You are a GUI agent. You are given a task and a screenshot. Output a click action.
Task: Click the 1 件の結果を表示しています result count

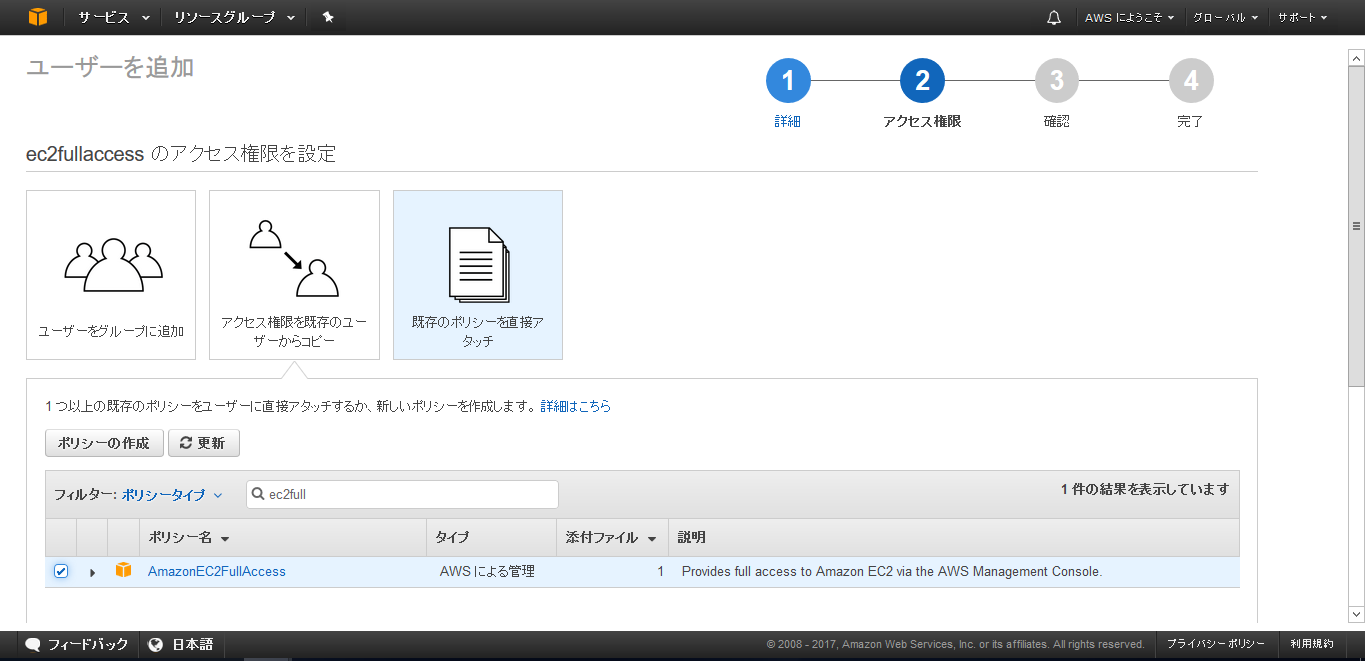tap(1145, 489)
